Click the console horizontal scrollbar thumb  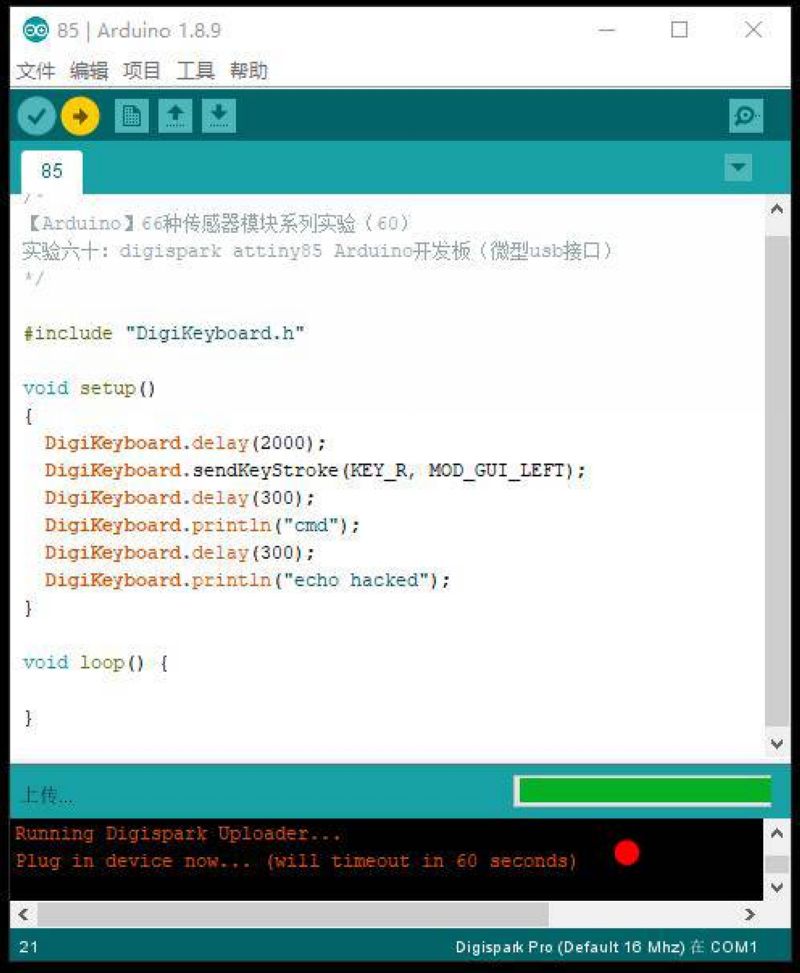pos(293,914)
